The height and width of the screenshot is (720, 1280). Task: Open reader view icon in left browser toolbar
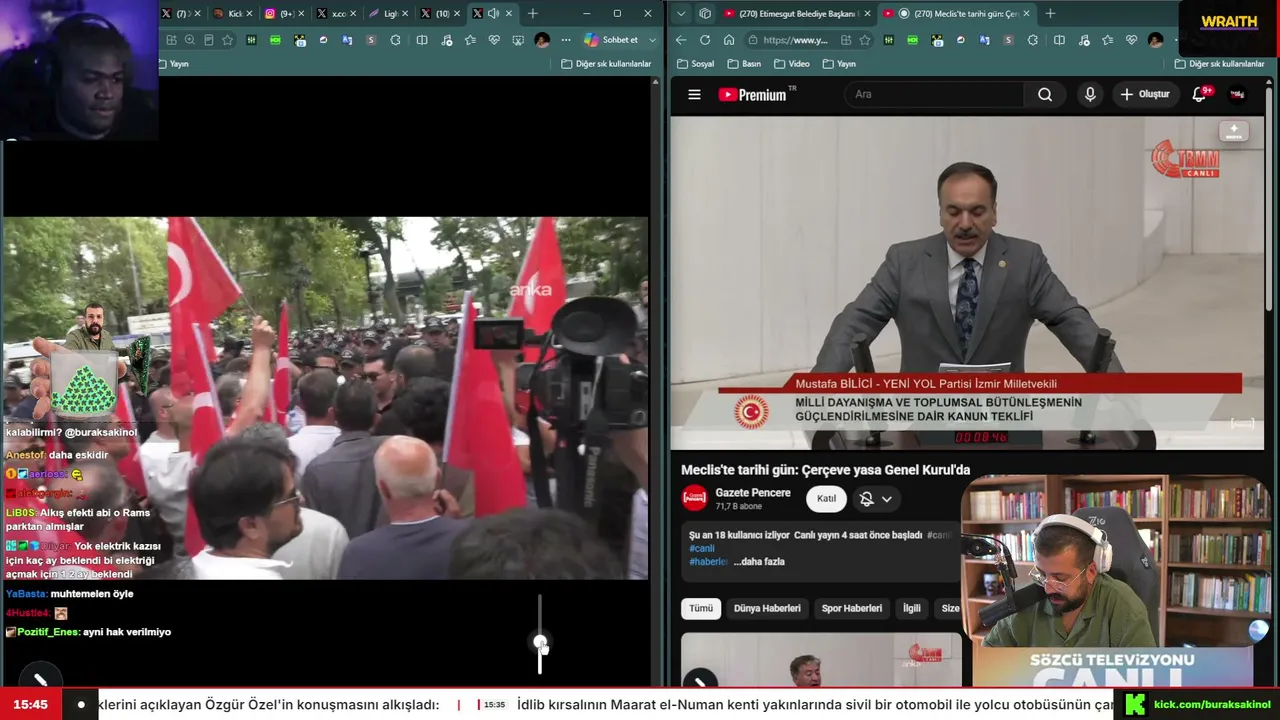(x=208, y=40)
